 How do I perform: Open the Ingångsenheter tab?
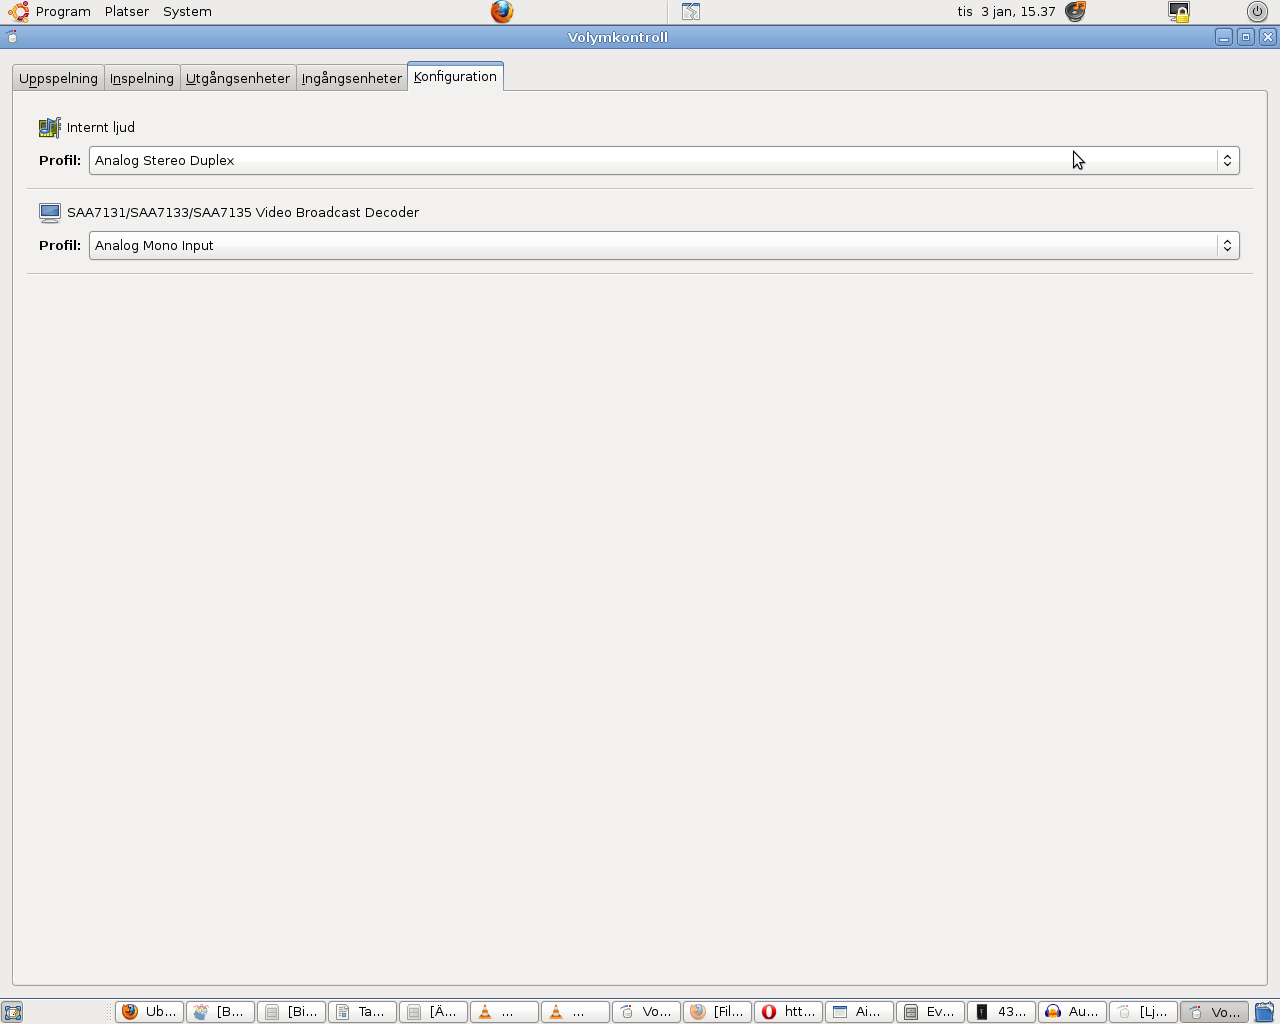352,78
